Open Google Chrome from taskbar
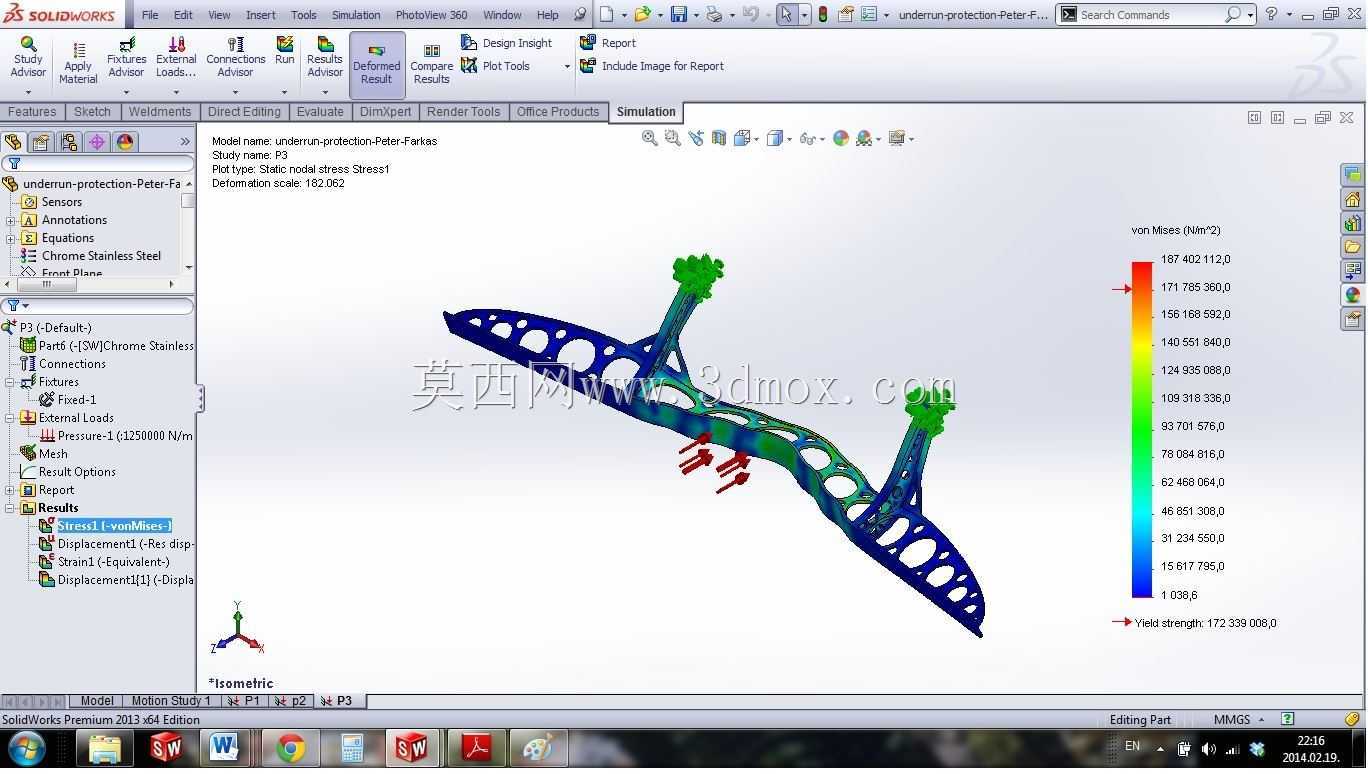Viewport: 1368px width, 774px height. point(291,748)
